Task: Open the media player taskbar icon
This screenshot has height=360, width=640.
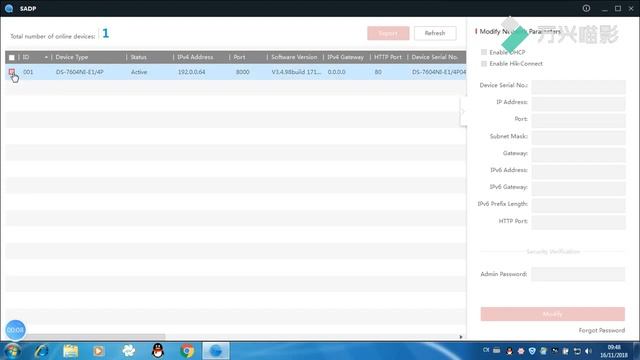Action: pos(98,351)
